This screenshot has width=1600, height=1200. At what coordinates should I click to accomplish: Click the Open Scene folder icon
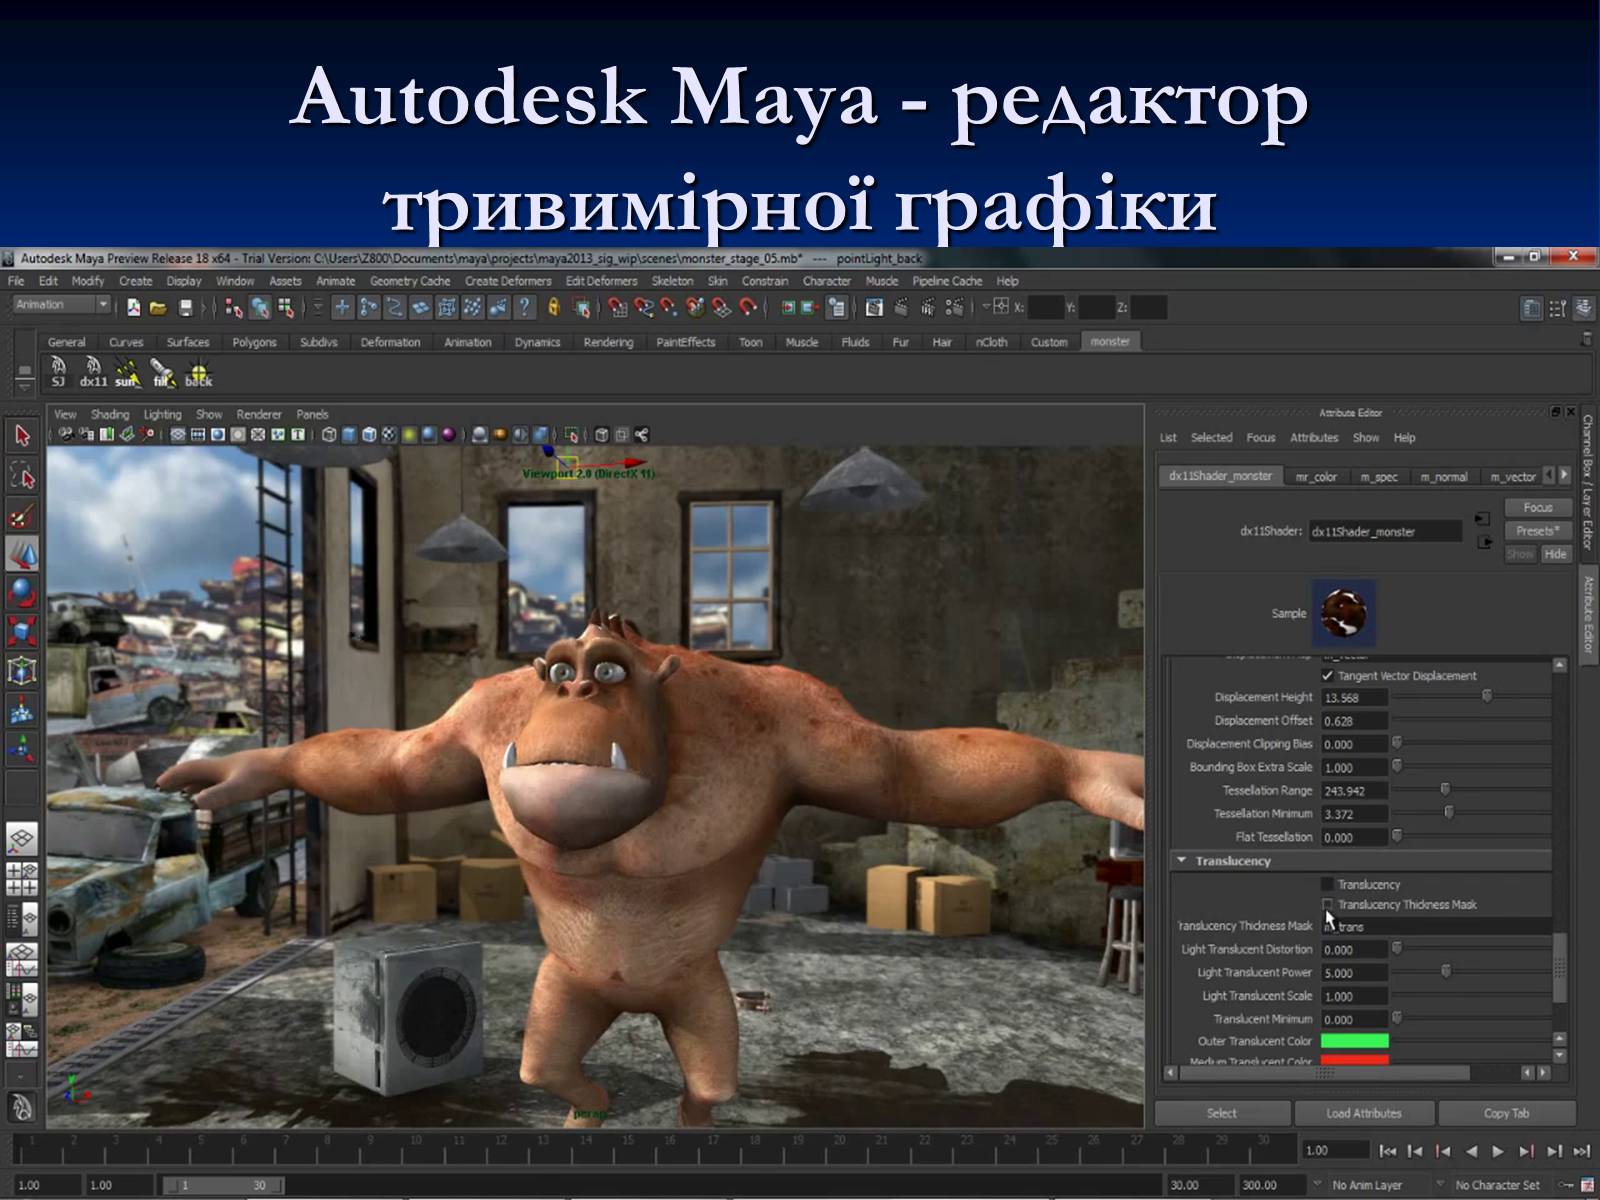click(x=158, y=308)
